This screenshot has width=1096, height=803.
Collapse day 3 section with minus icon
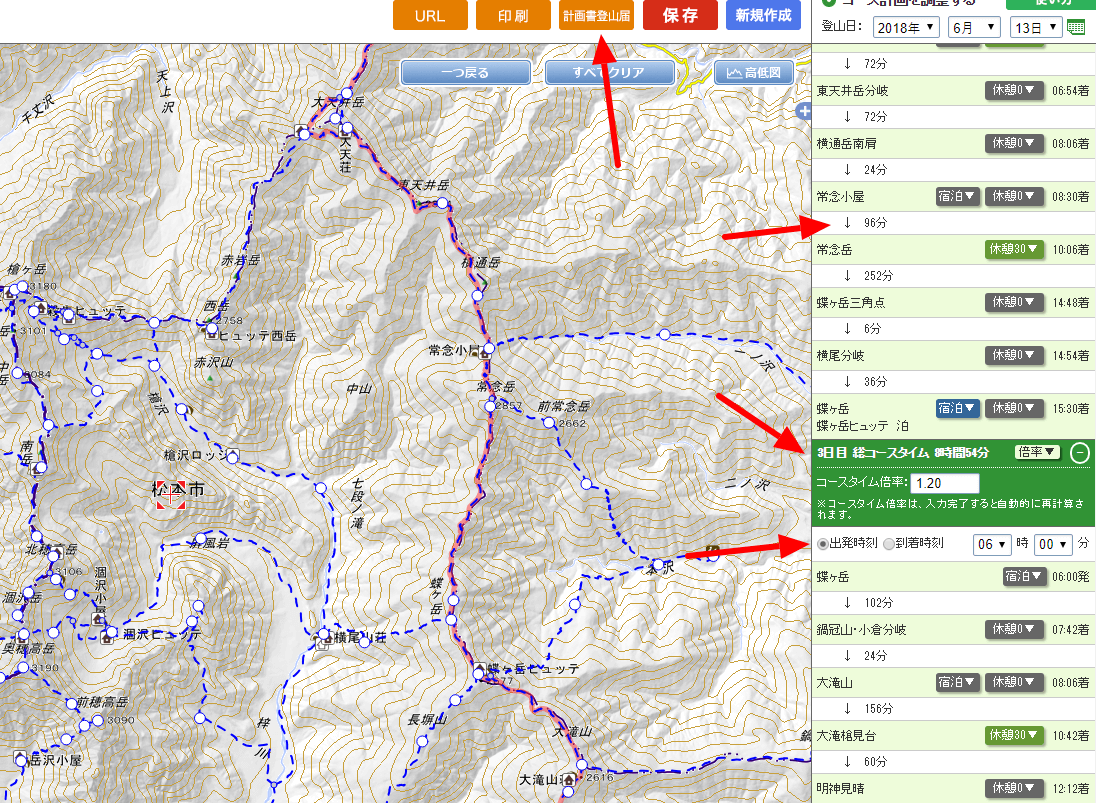[1080, 453]
